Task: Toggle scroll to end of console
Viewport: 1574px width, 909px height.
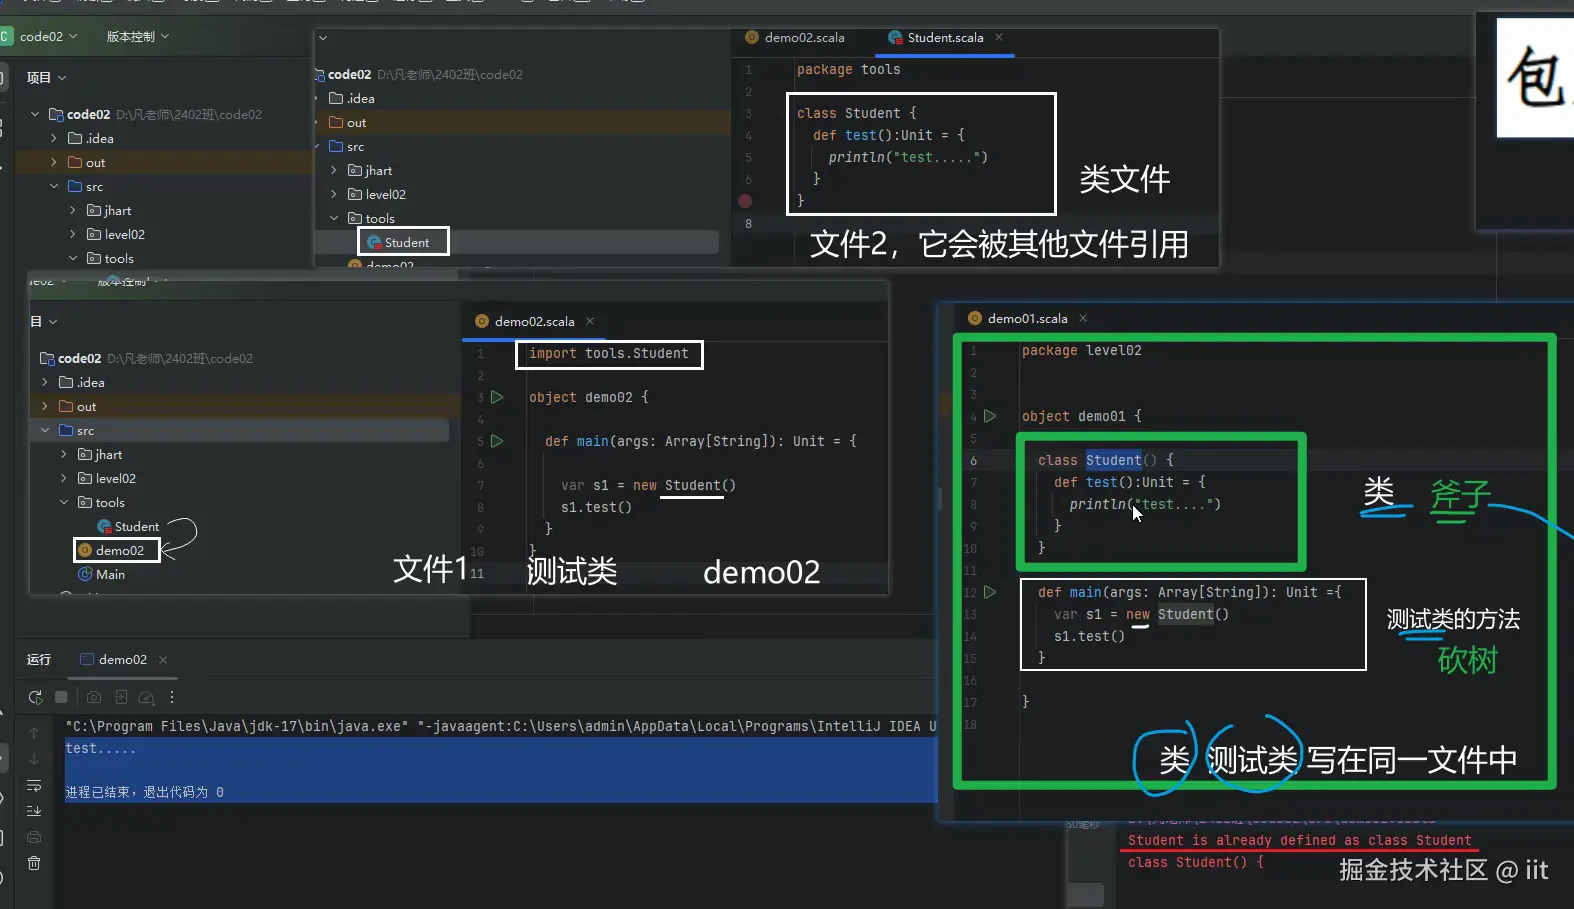Action: (x=34, y=811)
